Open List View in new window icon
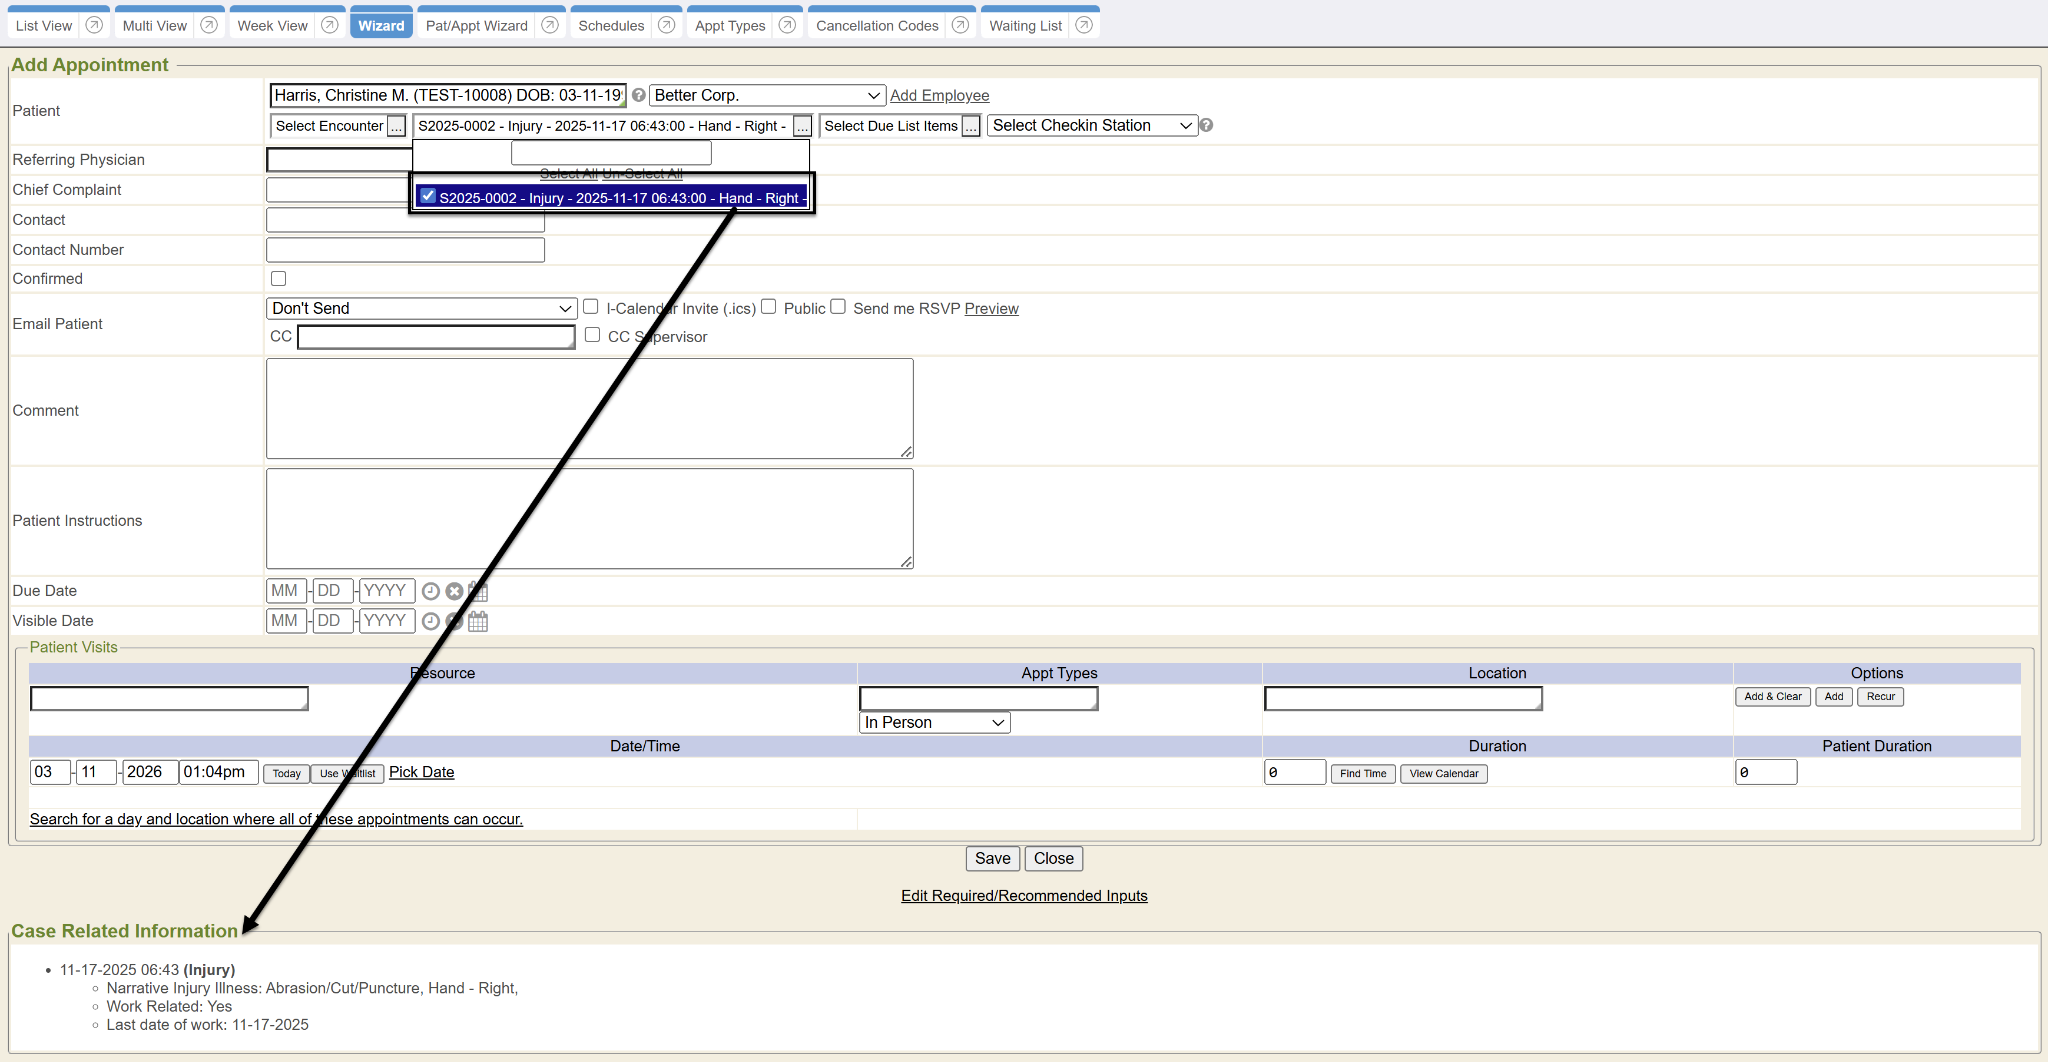The width and height of the screenshot is (2048, 1062). coord(94,25)
